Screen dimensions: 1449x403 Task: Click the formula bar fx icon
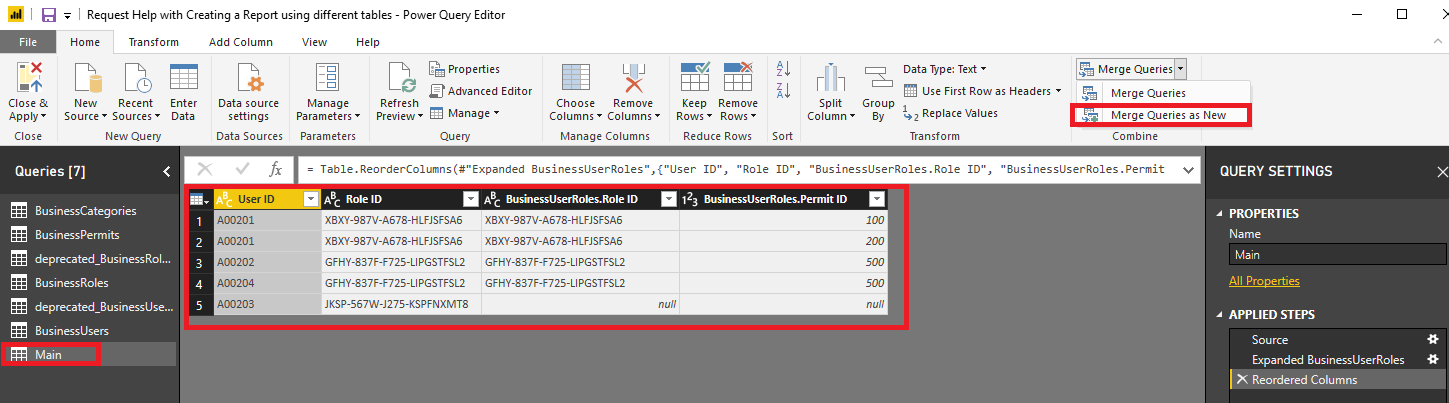point(276,169)
